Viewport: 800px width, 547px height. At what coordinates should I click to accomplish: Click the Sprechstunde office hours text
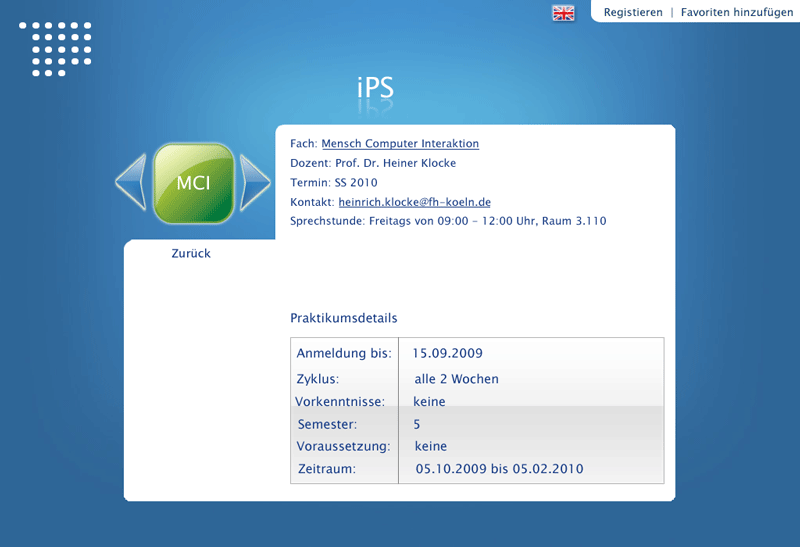coord(448,221)
